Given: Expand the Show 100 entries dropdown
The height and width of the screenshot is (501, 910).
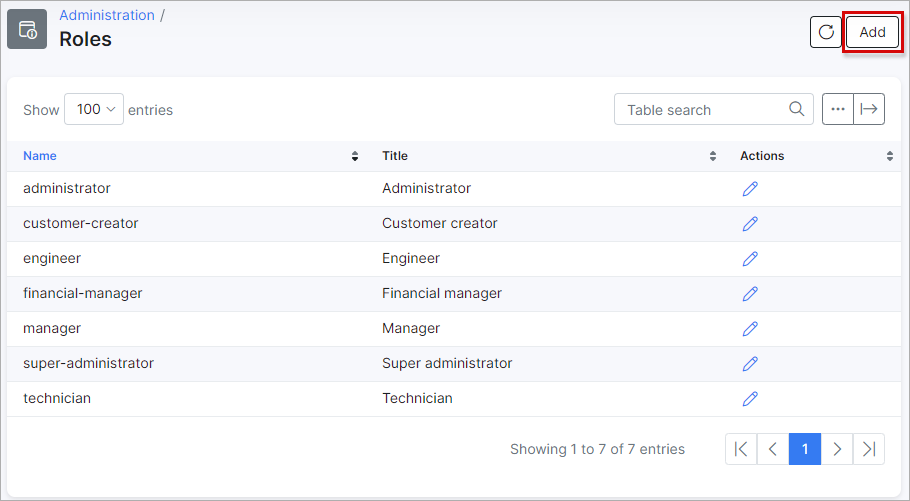Looking at the screenshot, I should point(94,109).
